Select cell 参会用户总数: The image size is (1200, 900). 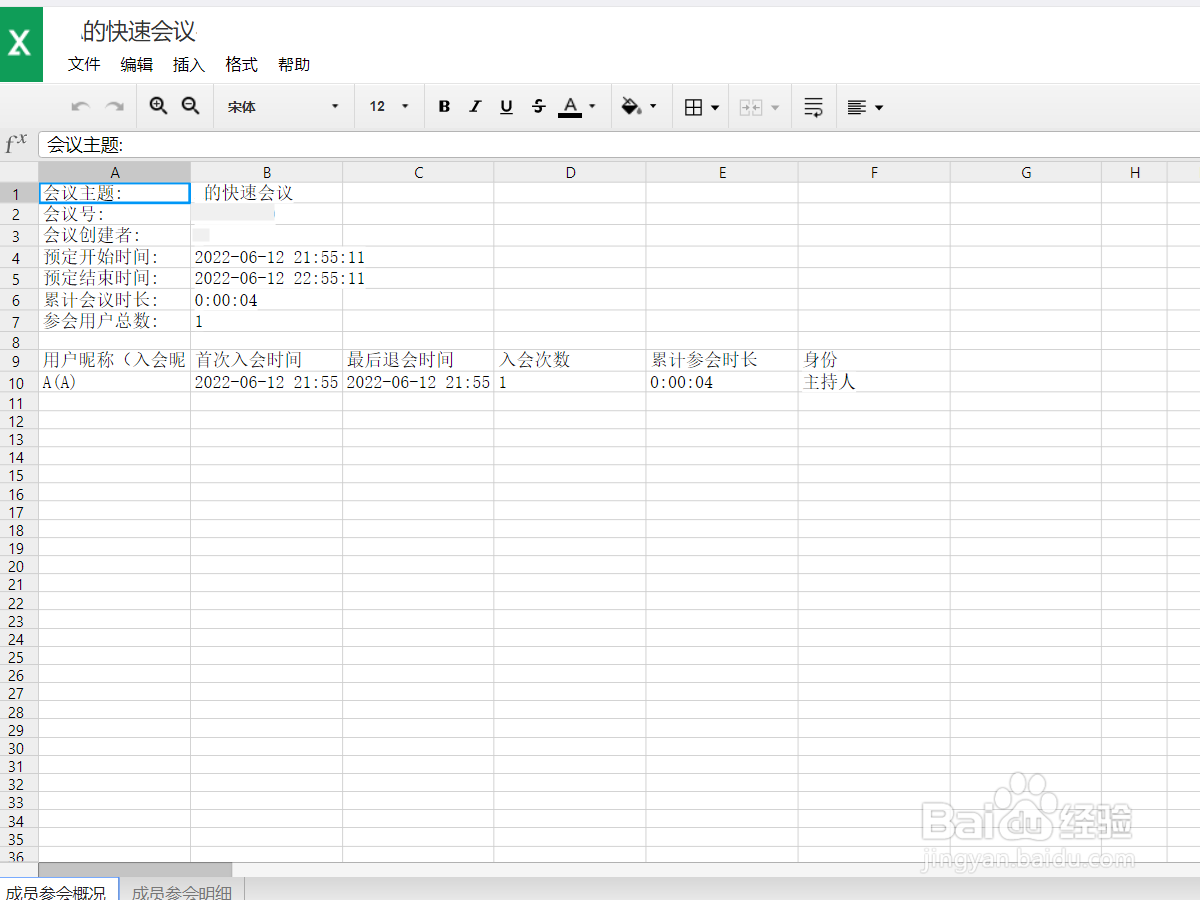coord(114,321)
